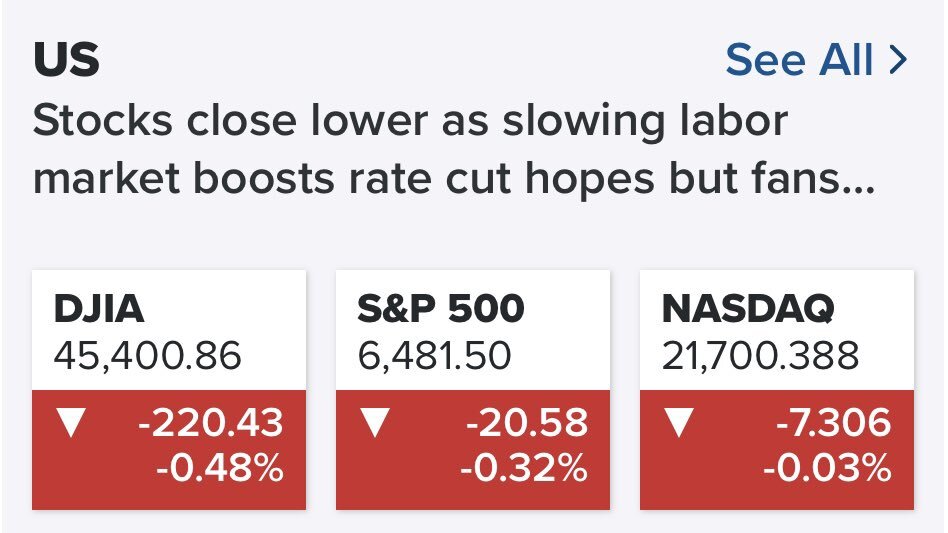The image size is (948, 533).
Task: Click the DJIA red down-arrow icon
Action: [x=70, y=424]
